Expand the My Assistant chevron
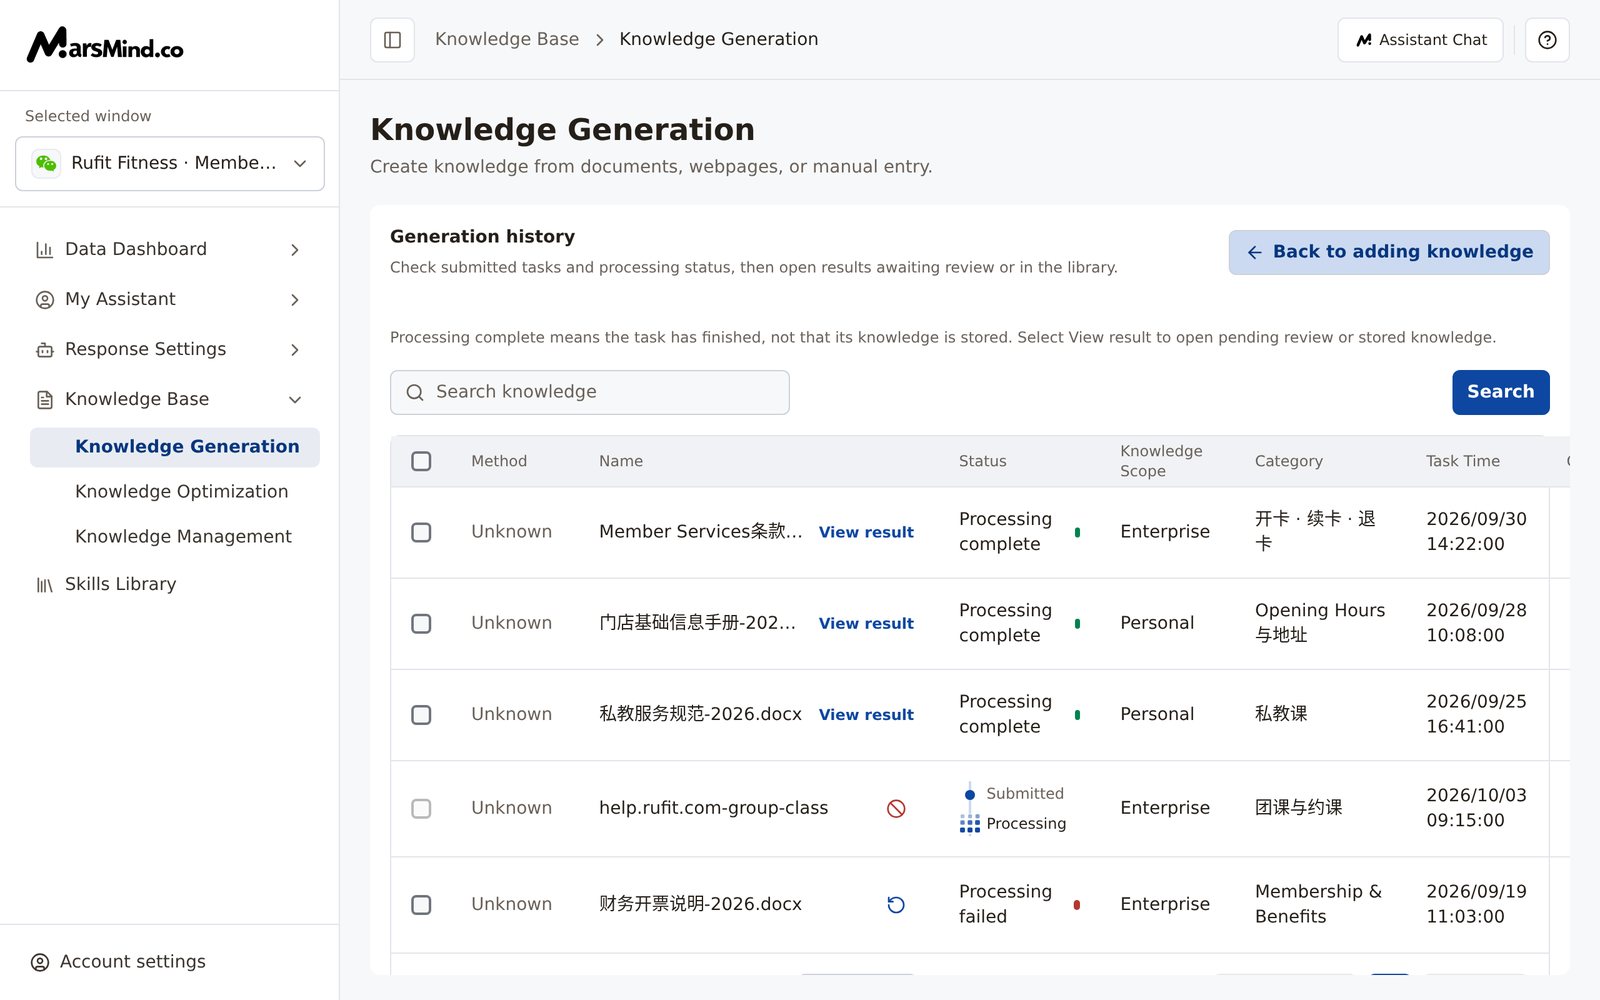The image size is (1600, 1000). click(295, 300)
